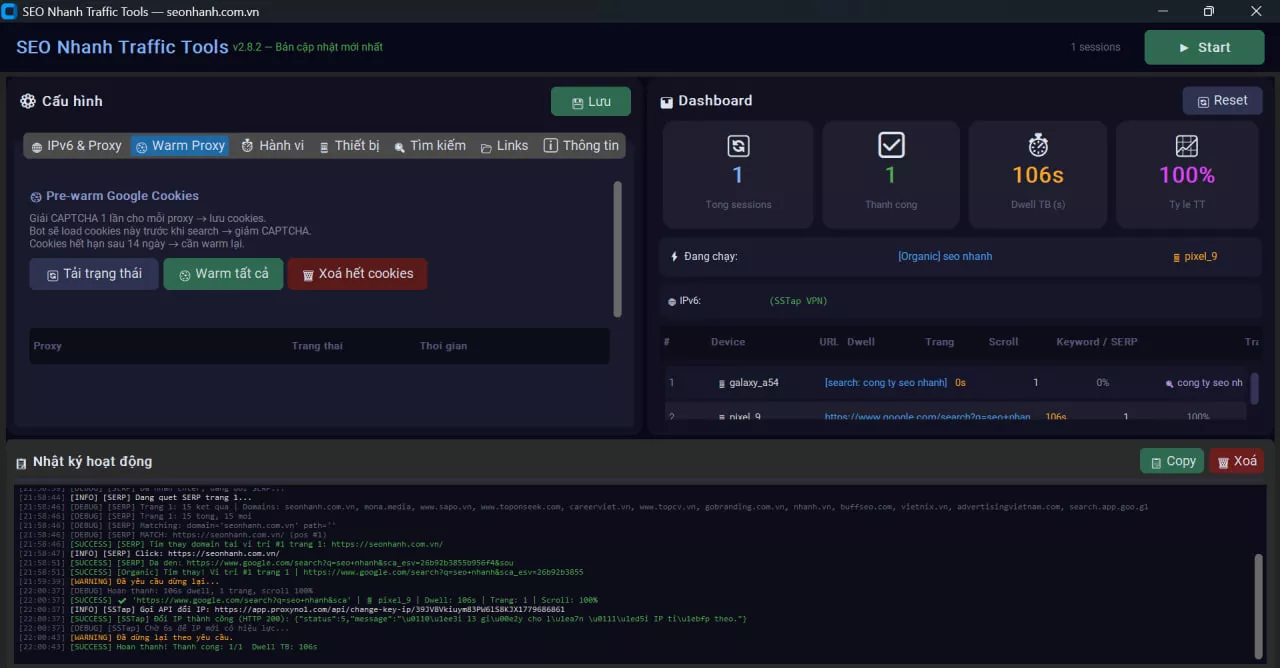1280x668 pixels.
Task: Open the [search: cong ty seo nhanh] link
Action: click(x=885, y=383)
